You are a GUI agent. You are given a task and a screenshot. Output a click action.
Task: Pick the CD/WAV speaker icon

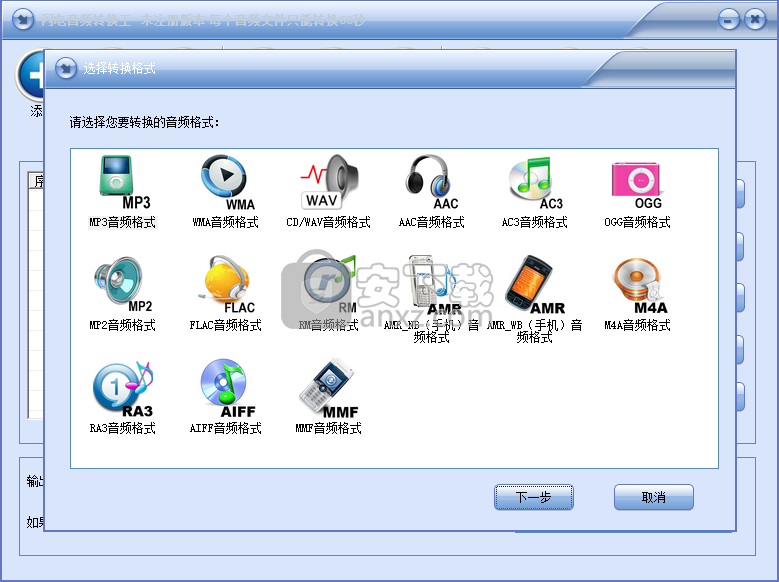328,182
